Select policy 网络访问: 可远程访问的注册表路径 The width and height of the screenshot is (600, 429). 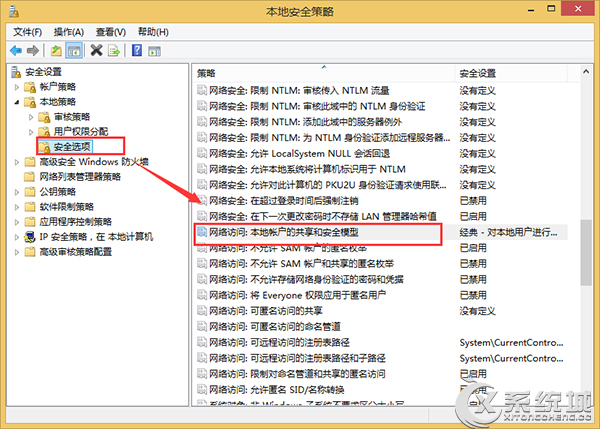pos(279,342)
